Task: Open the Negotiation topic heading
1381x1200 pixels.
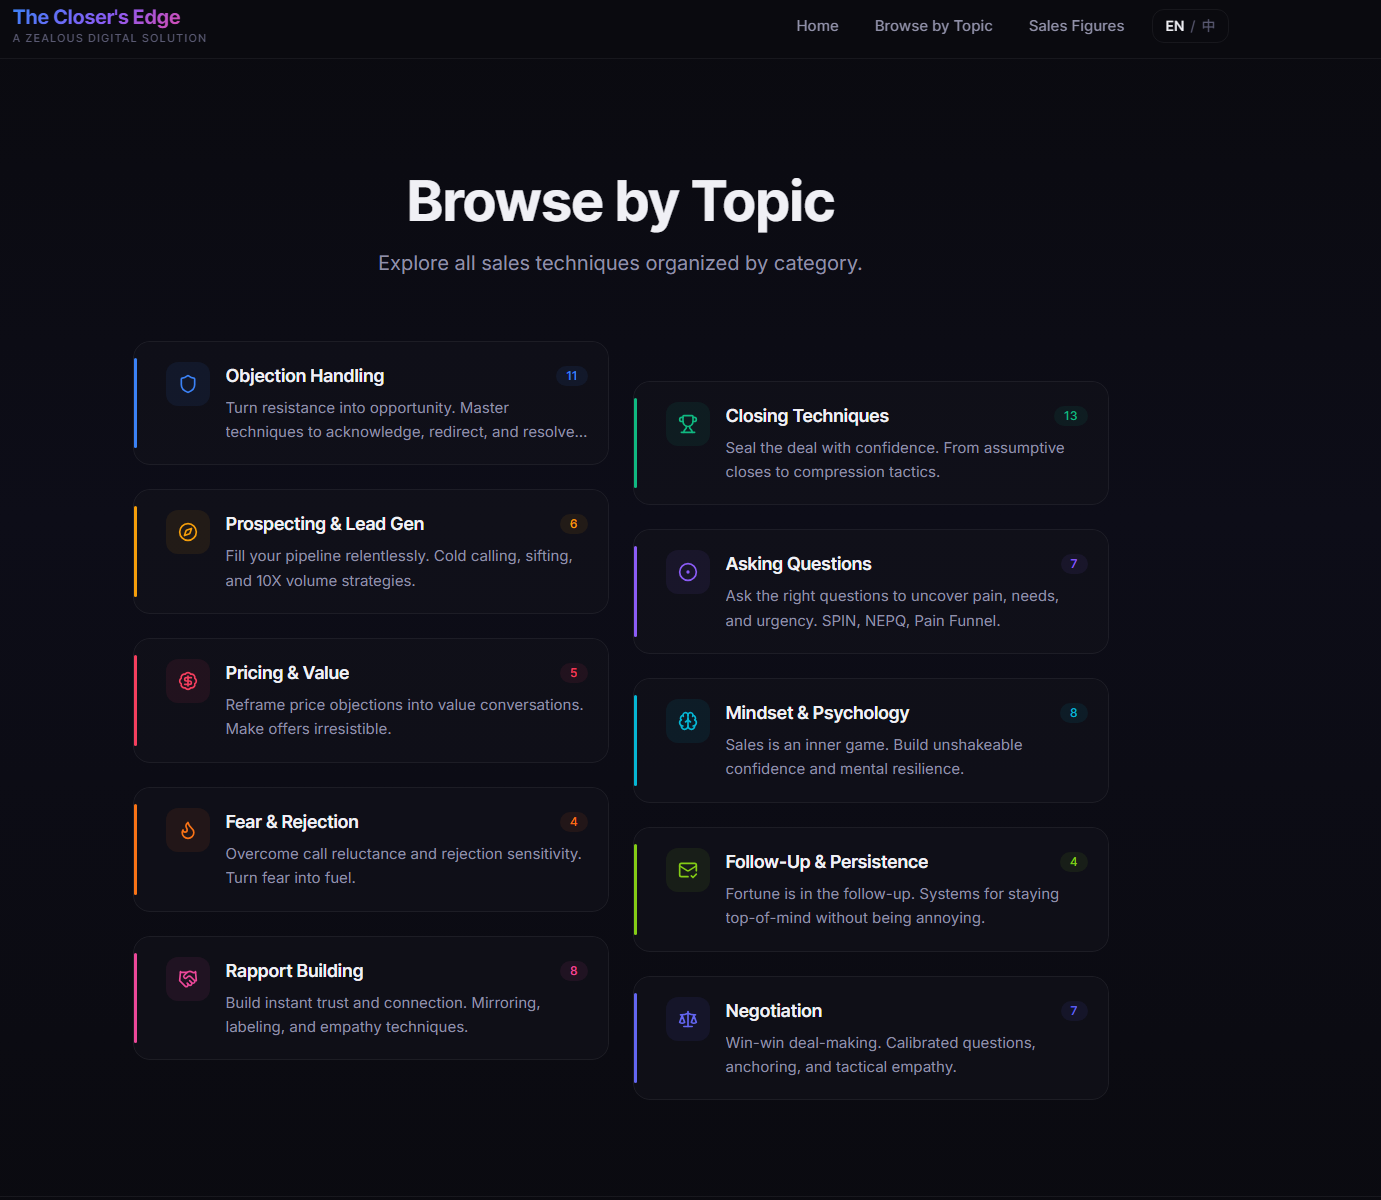Action: click(x=774, y=1011)
